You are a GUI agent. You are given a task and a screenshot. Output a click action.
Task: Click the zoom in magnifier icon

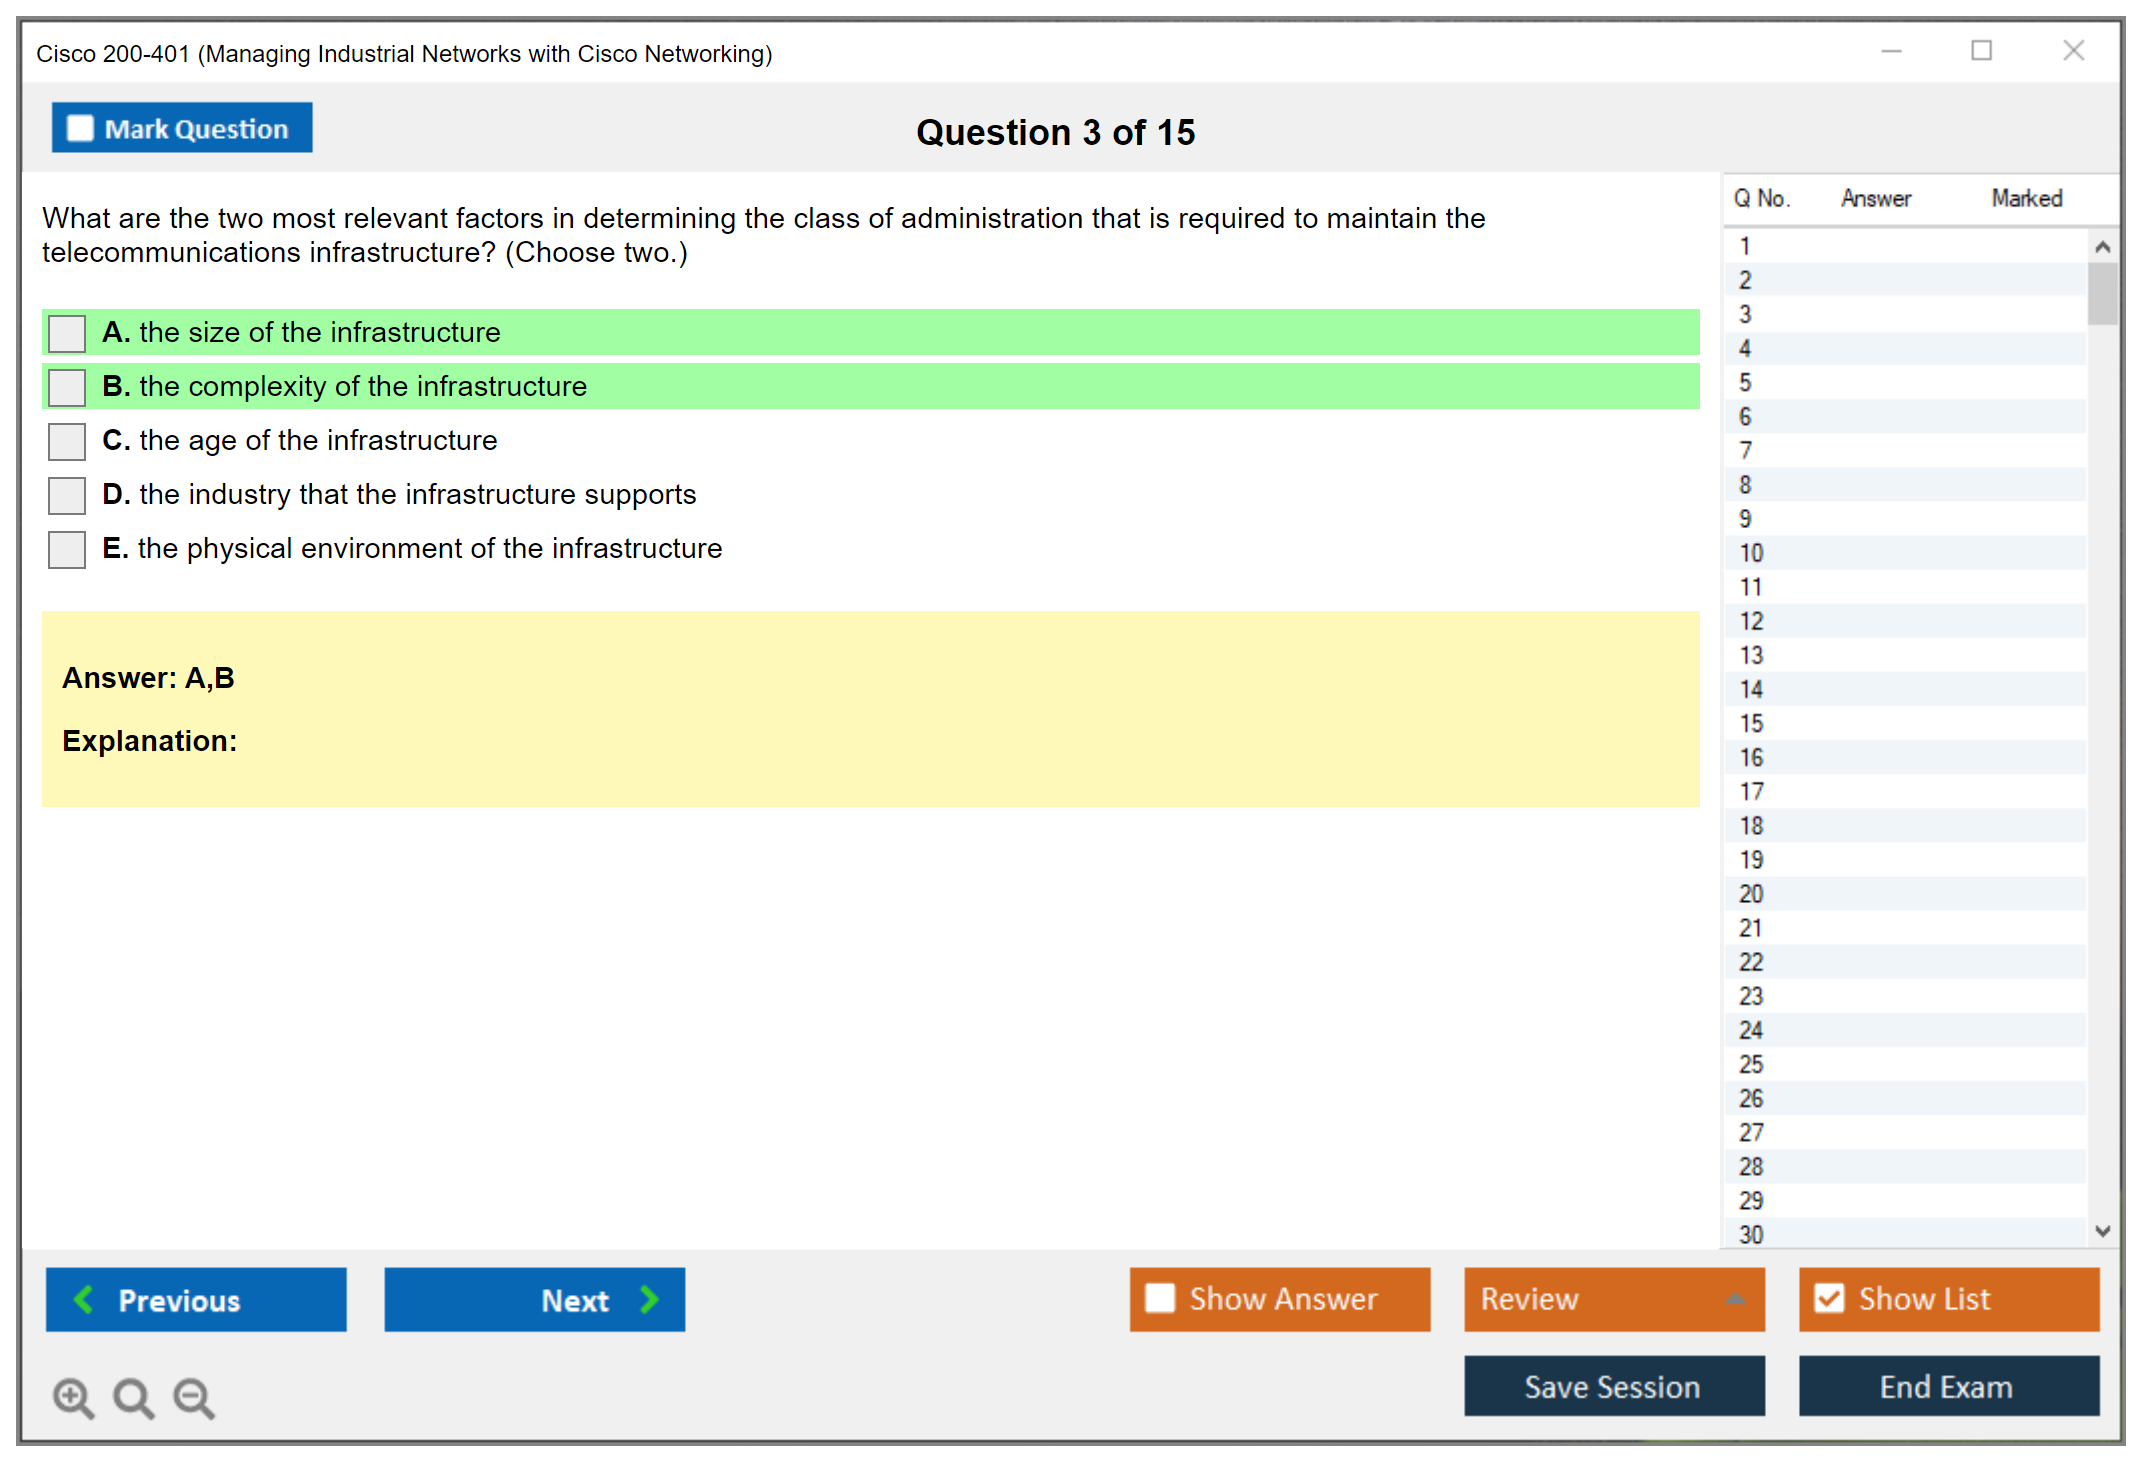tap(73, 1397)
